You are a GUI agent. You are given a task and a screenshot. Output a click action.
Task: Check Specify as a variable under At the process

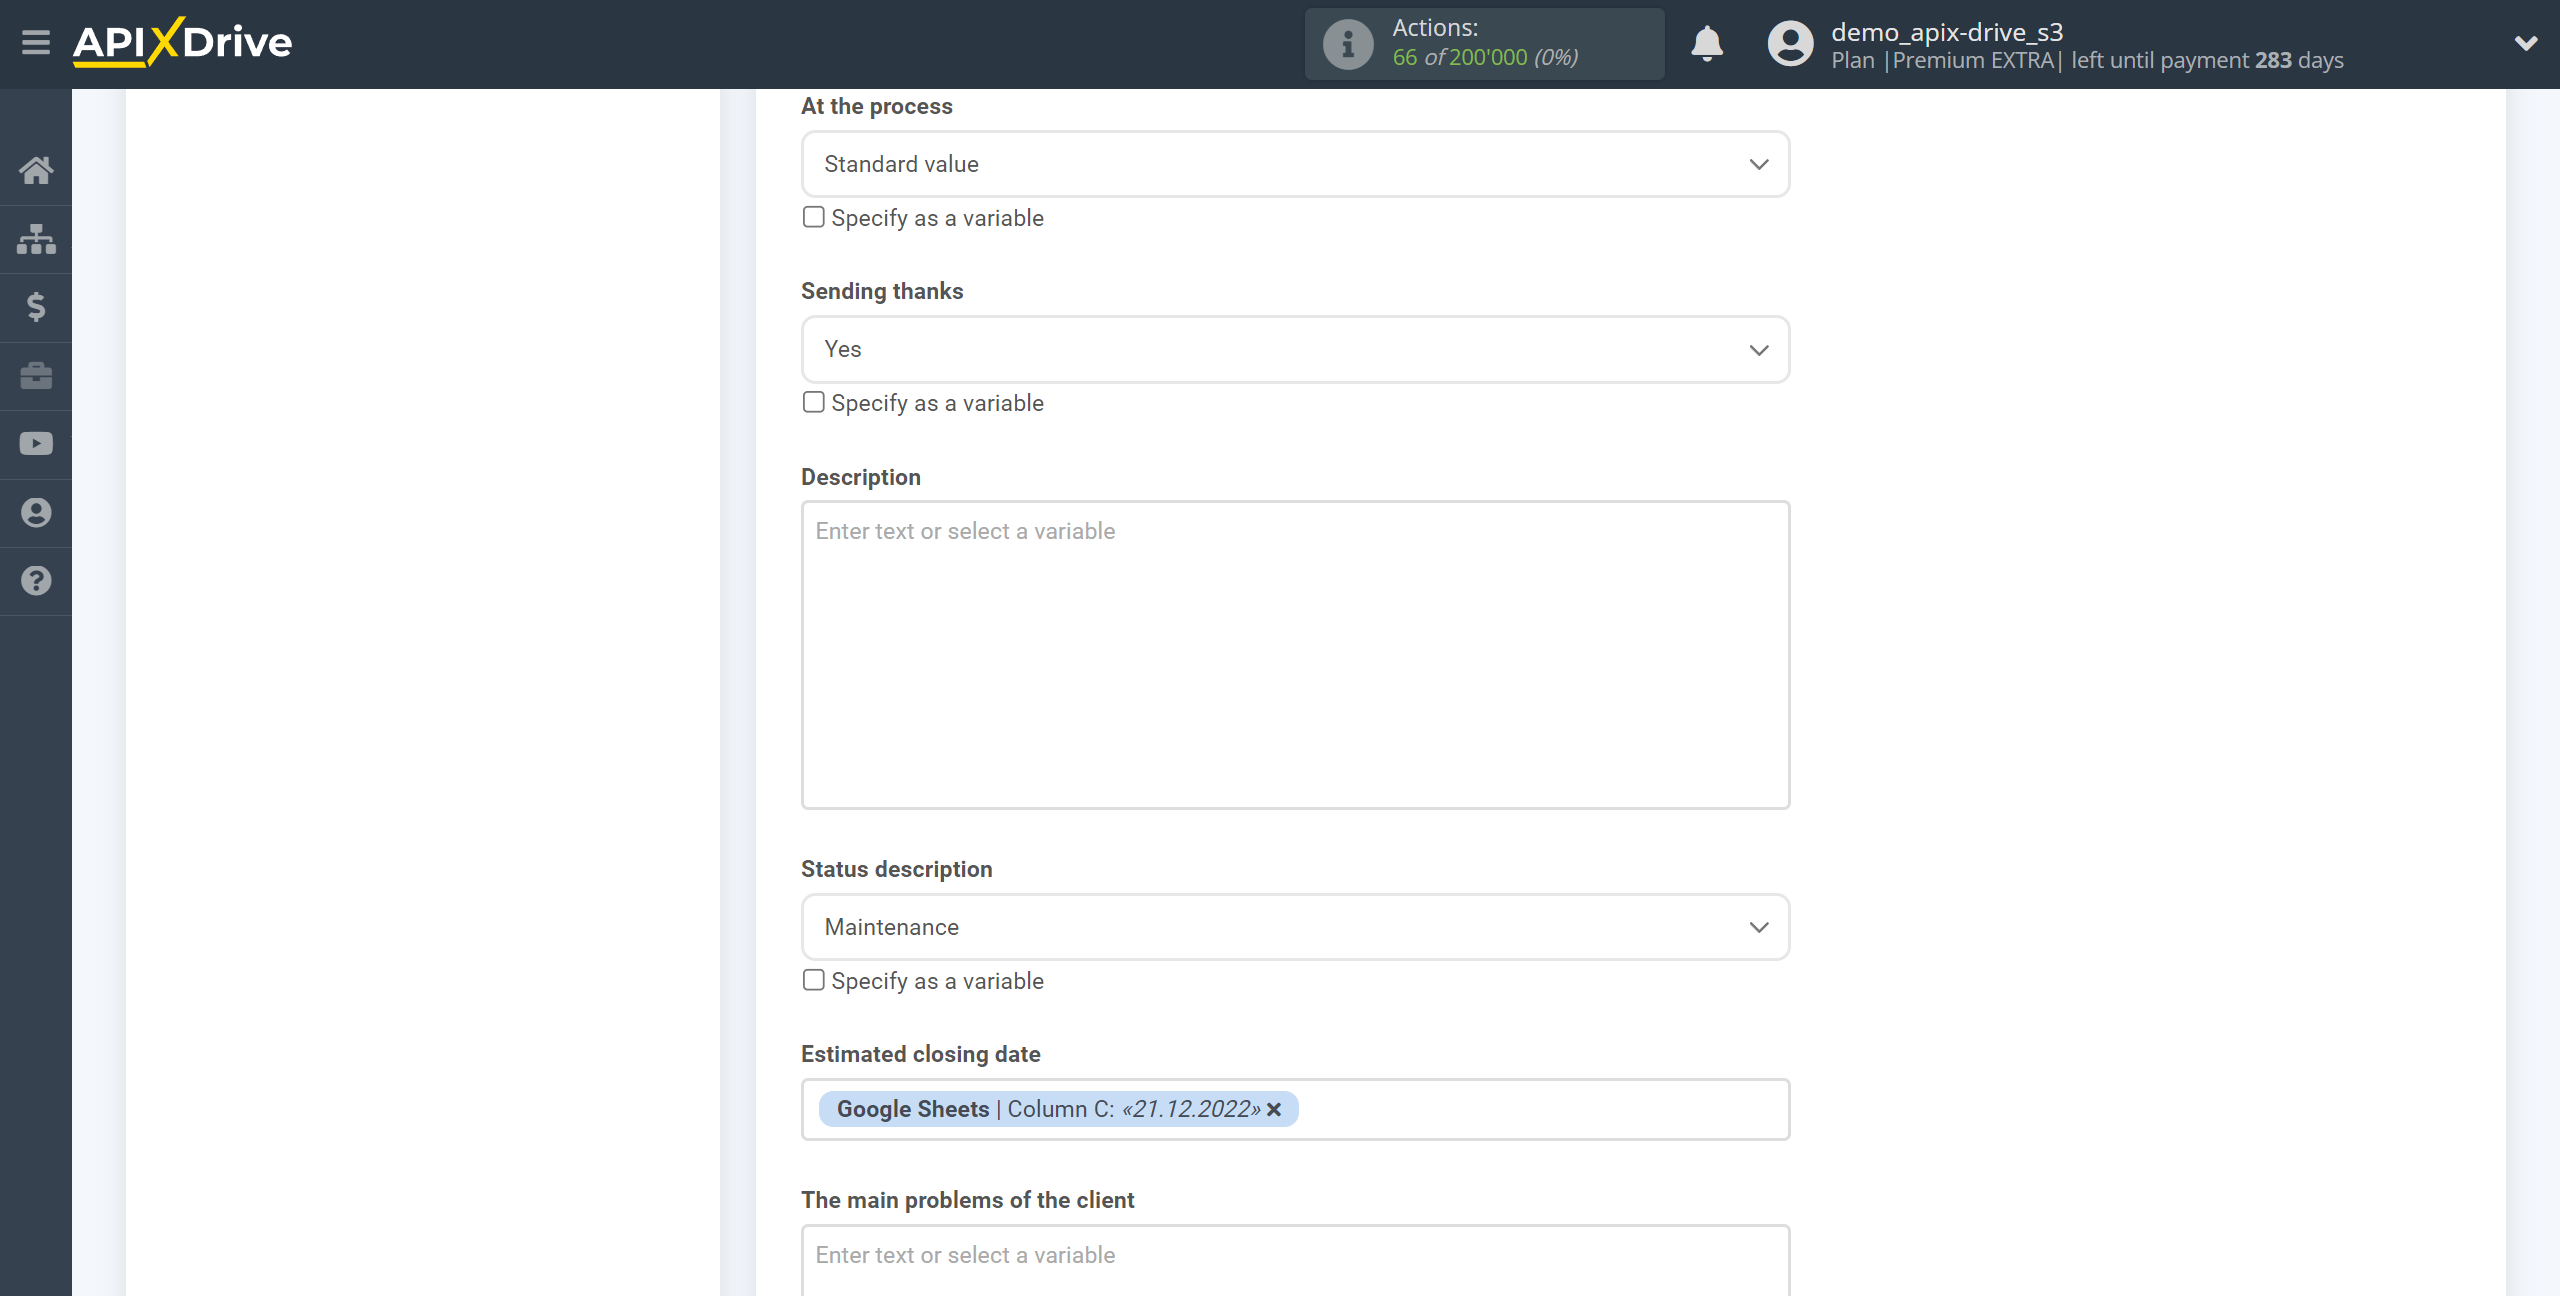814,217
